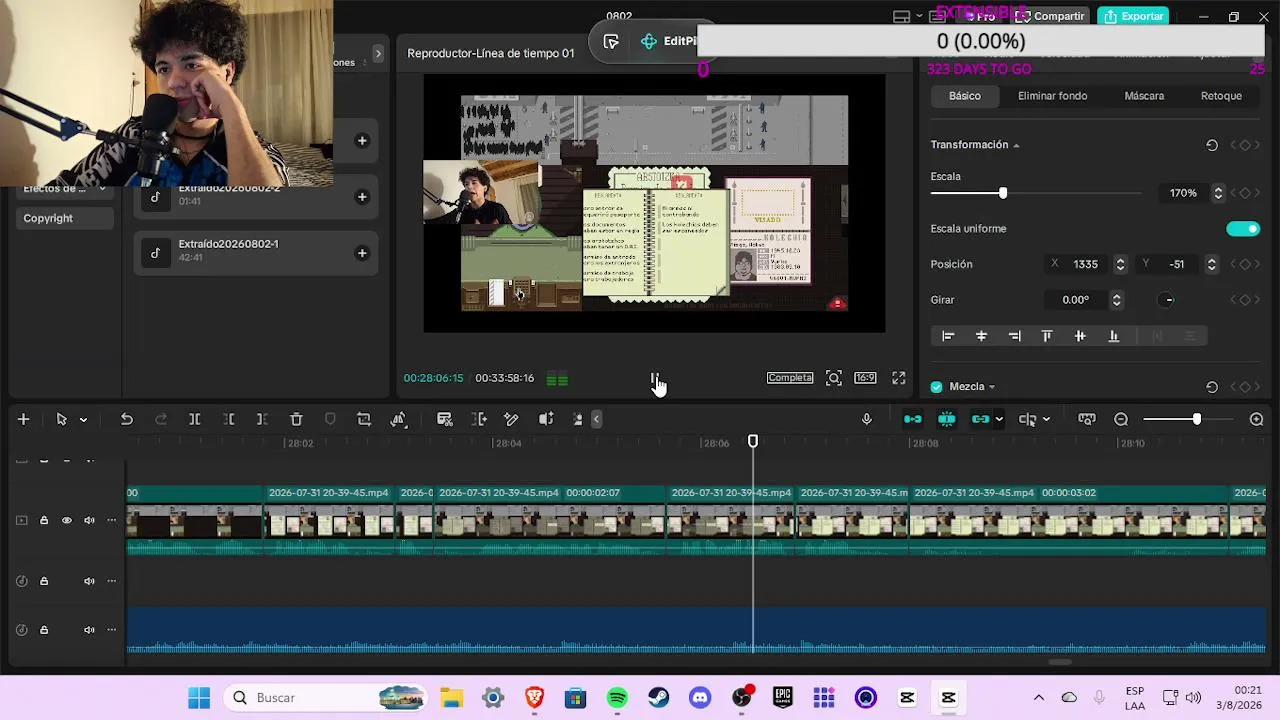Start voice recording with microphone icon
The image size is (1280, 720).
point(867,419)
